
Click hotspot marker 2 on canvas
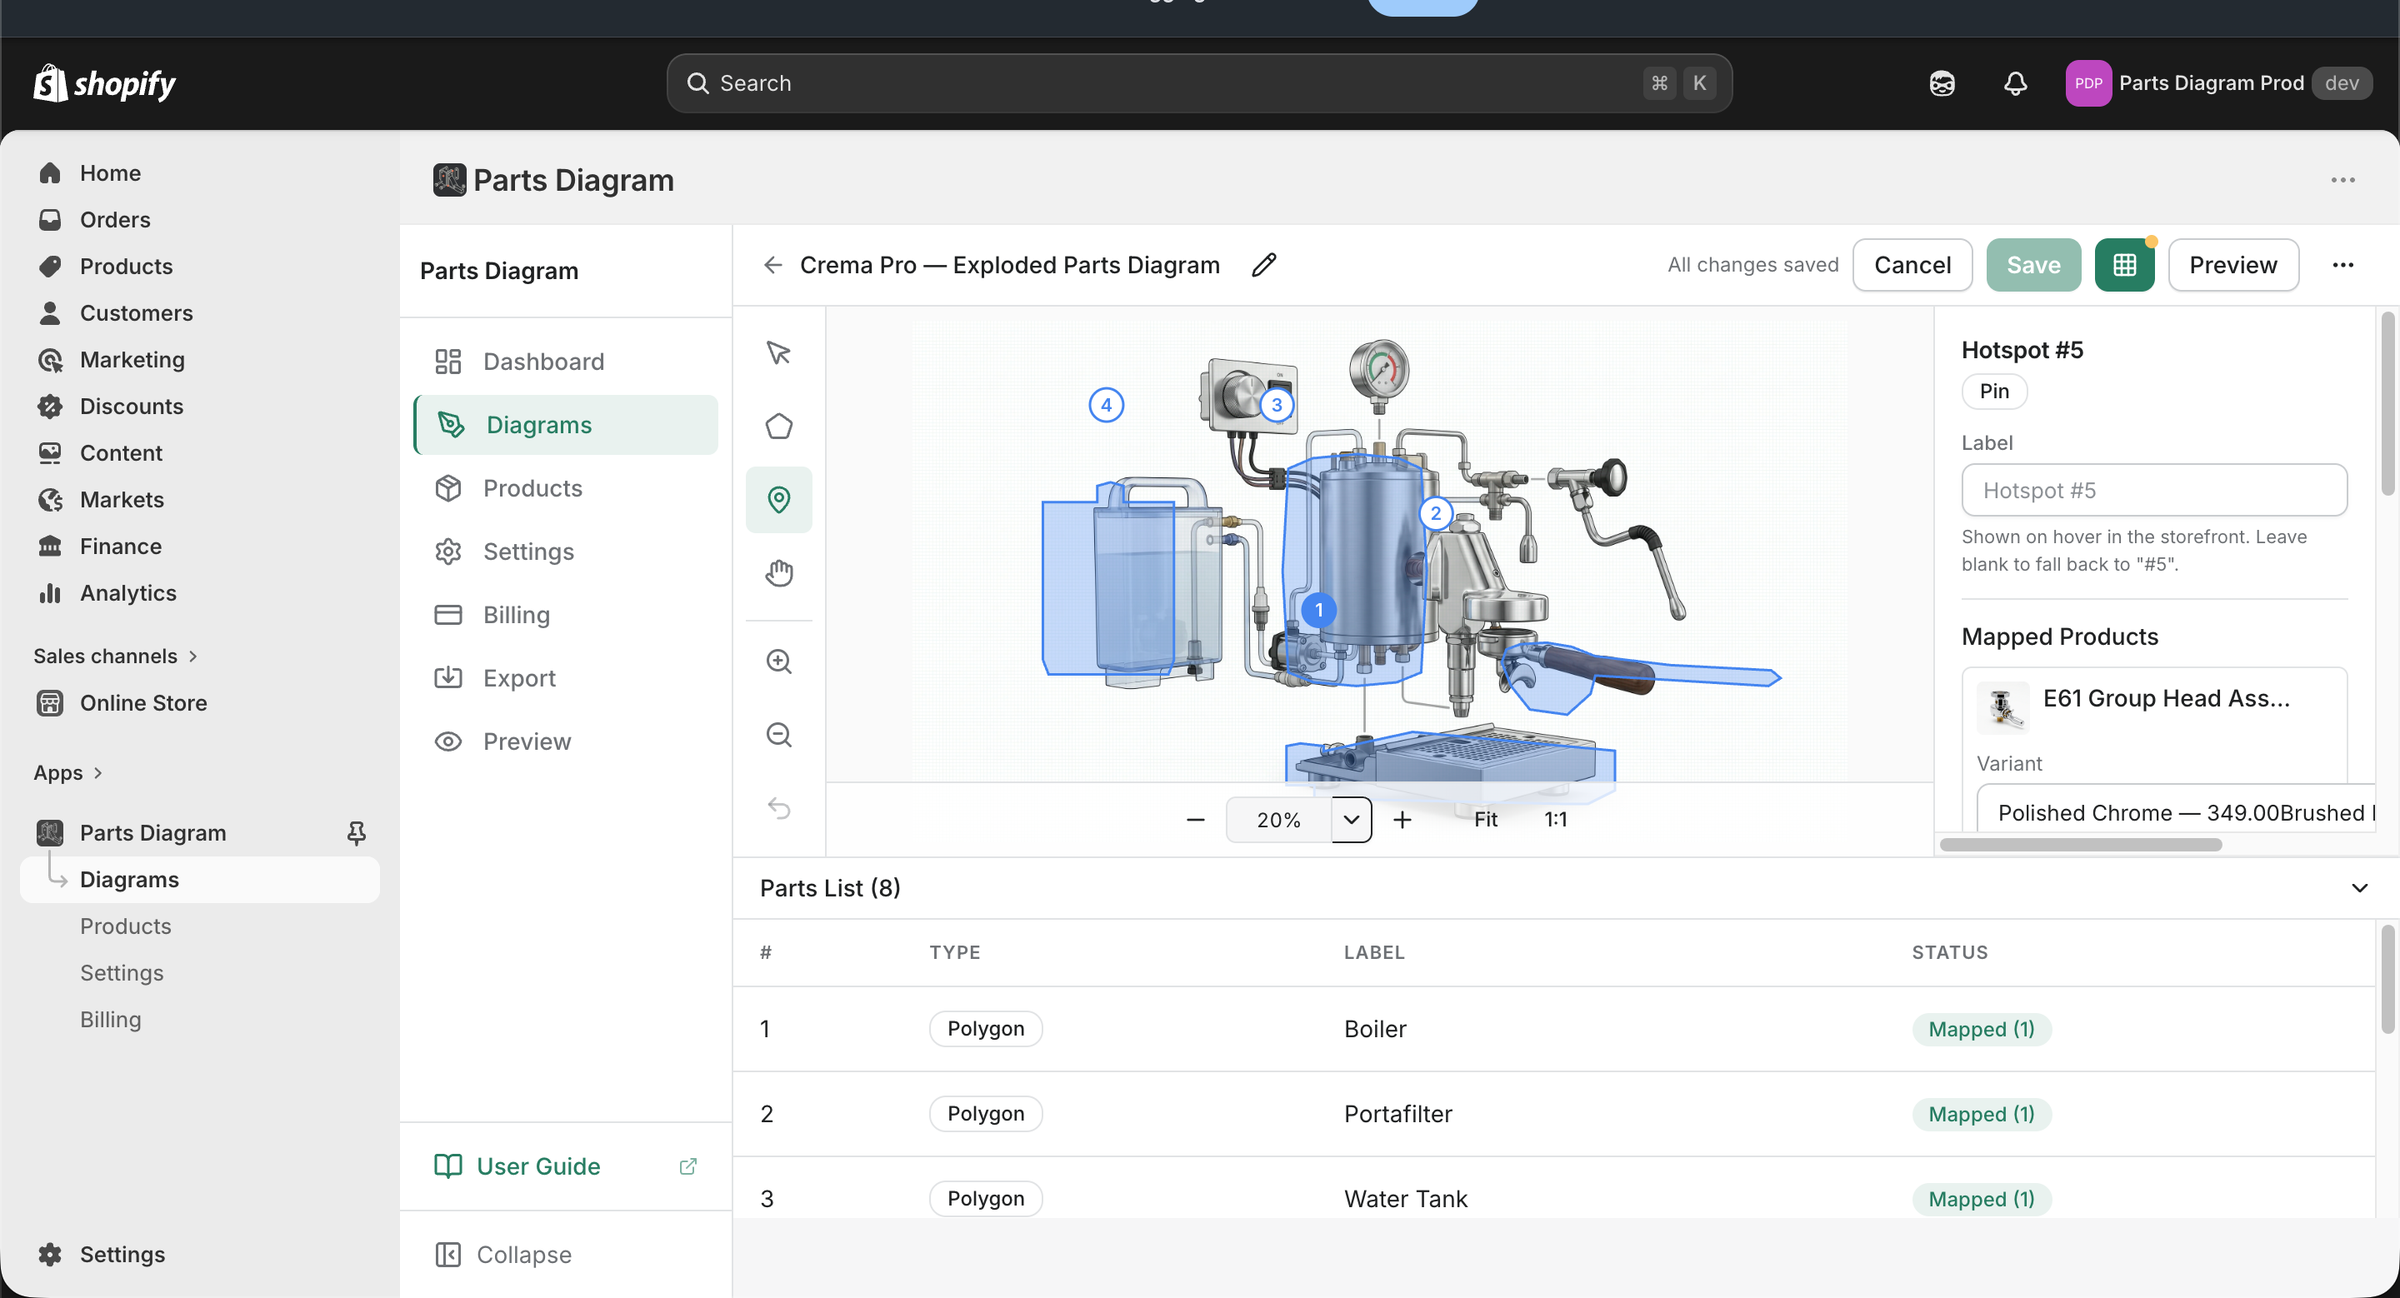(x=1436, y=513)
